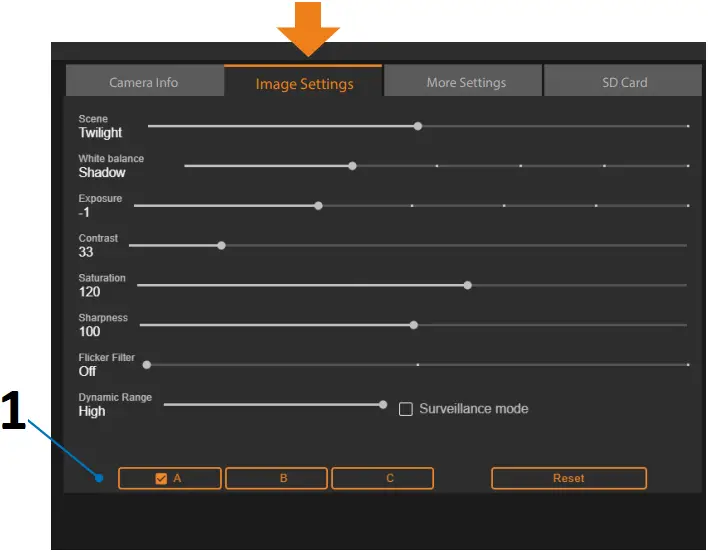Click the Contrast value 33
708x552 pixels.
point(86,252)
